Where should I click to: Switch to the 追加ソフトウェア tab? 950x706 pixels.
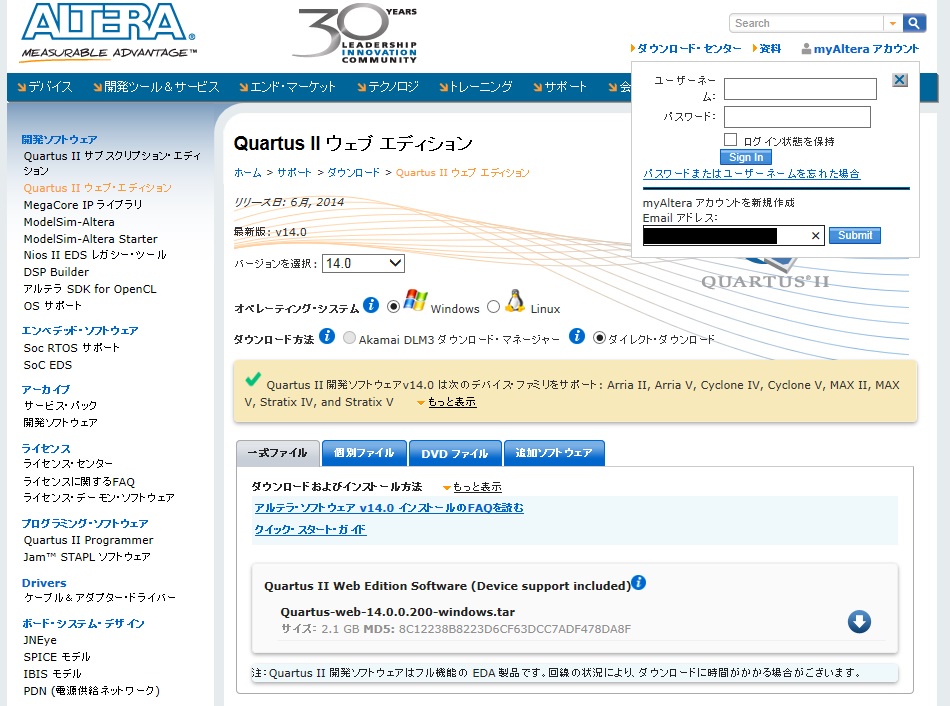point(554,453)
